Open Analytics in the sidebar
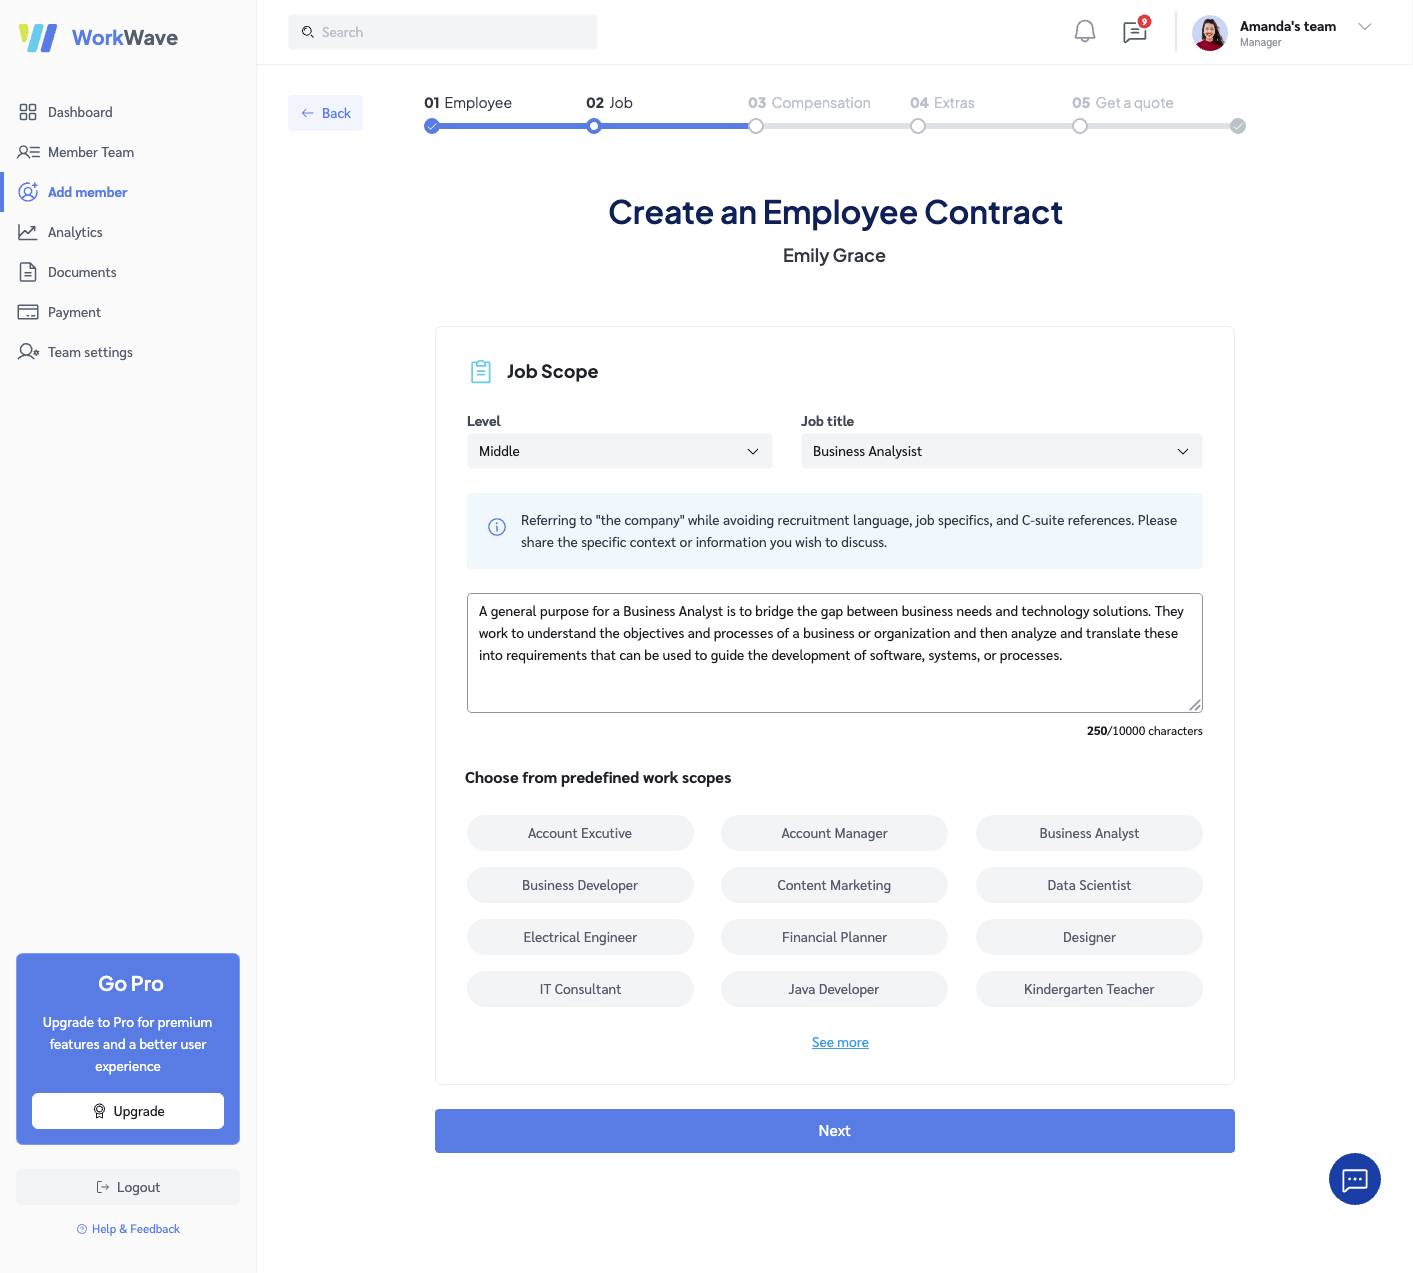 (75, 232)
